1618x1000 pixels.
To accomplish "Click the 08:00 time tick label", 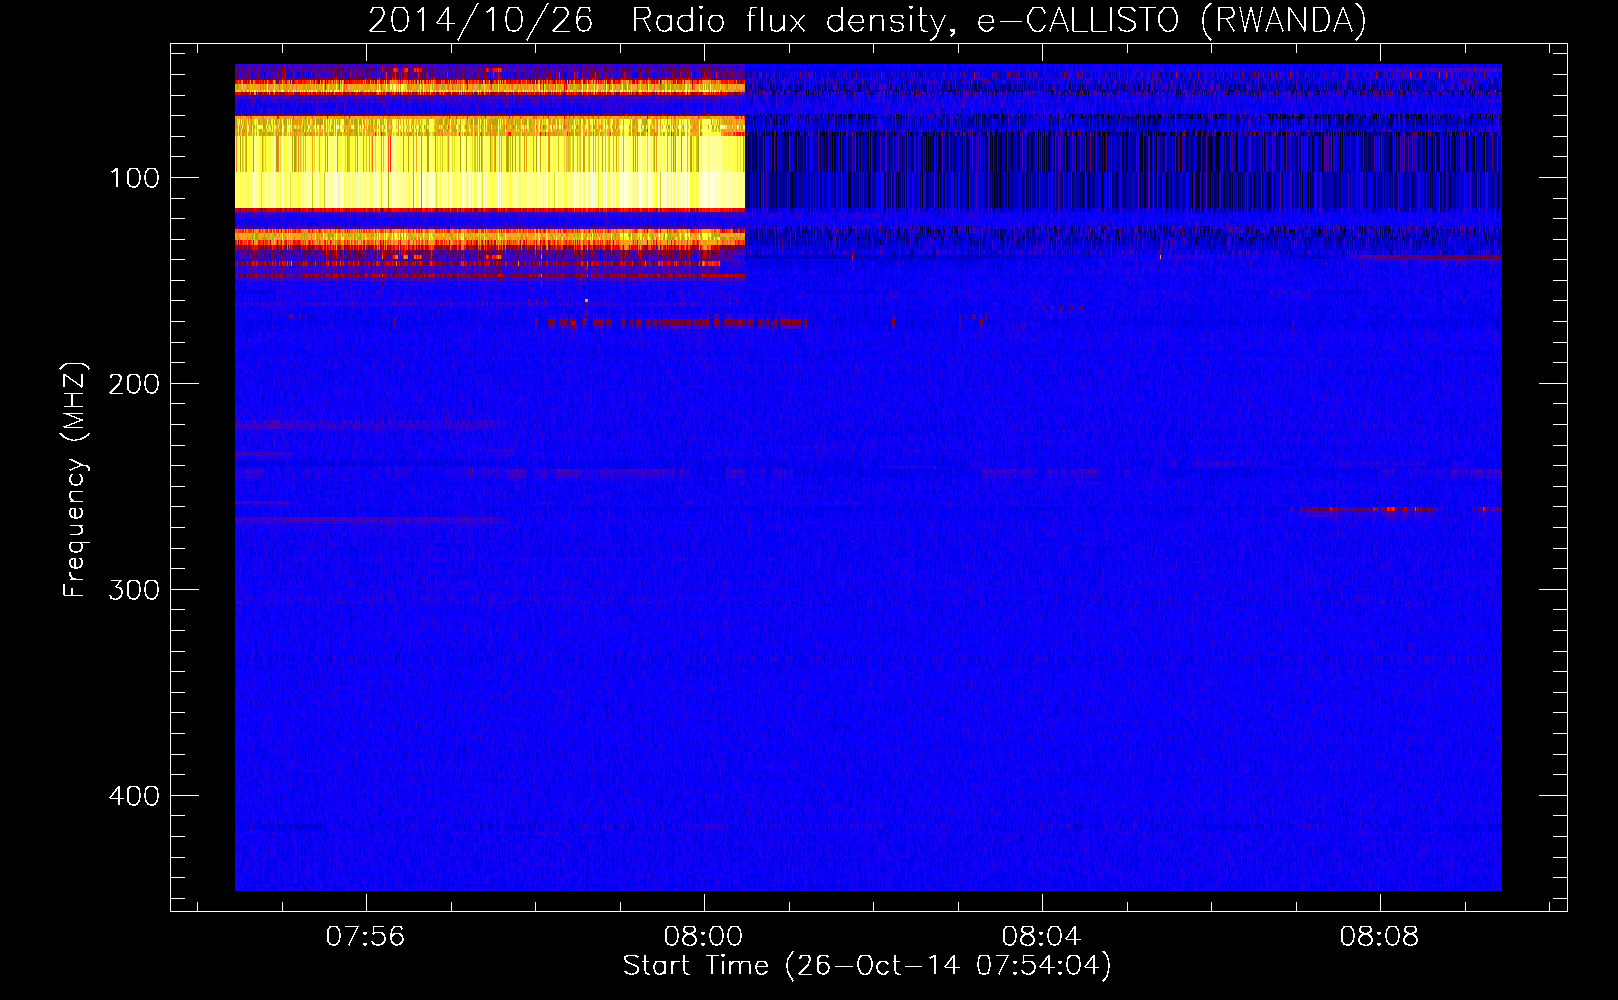I will tap(704, 936).
